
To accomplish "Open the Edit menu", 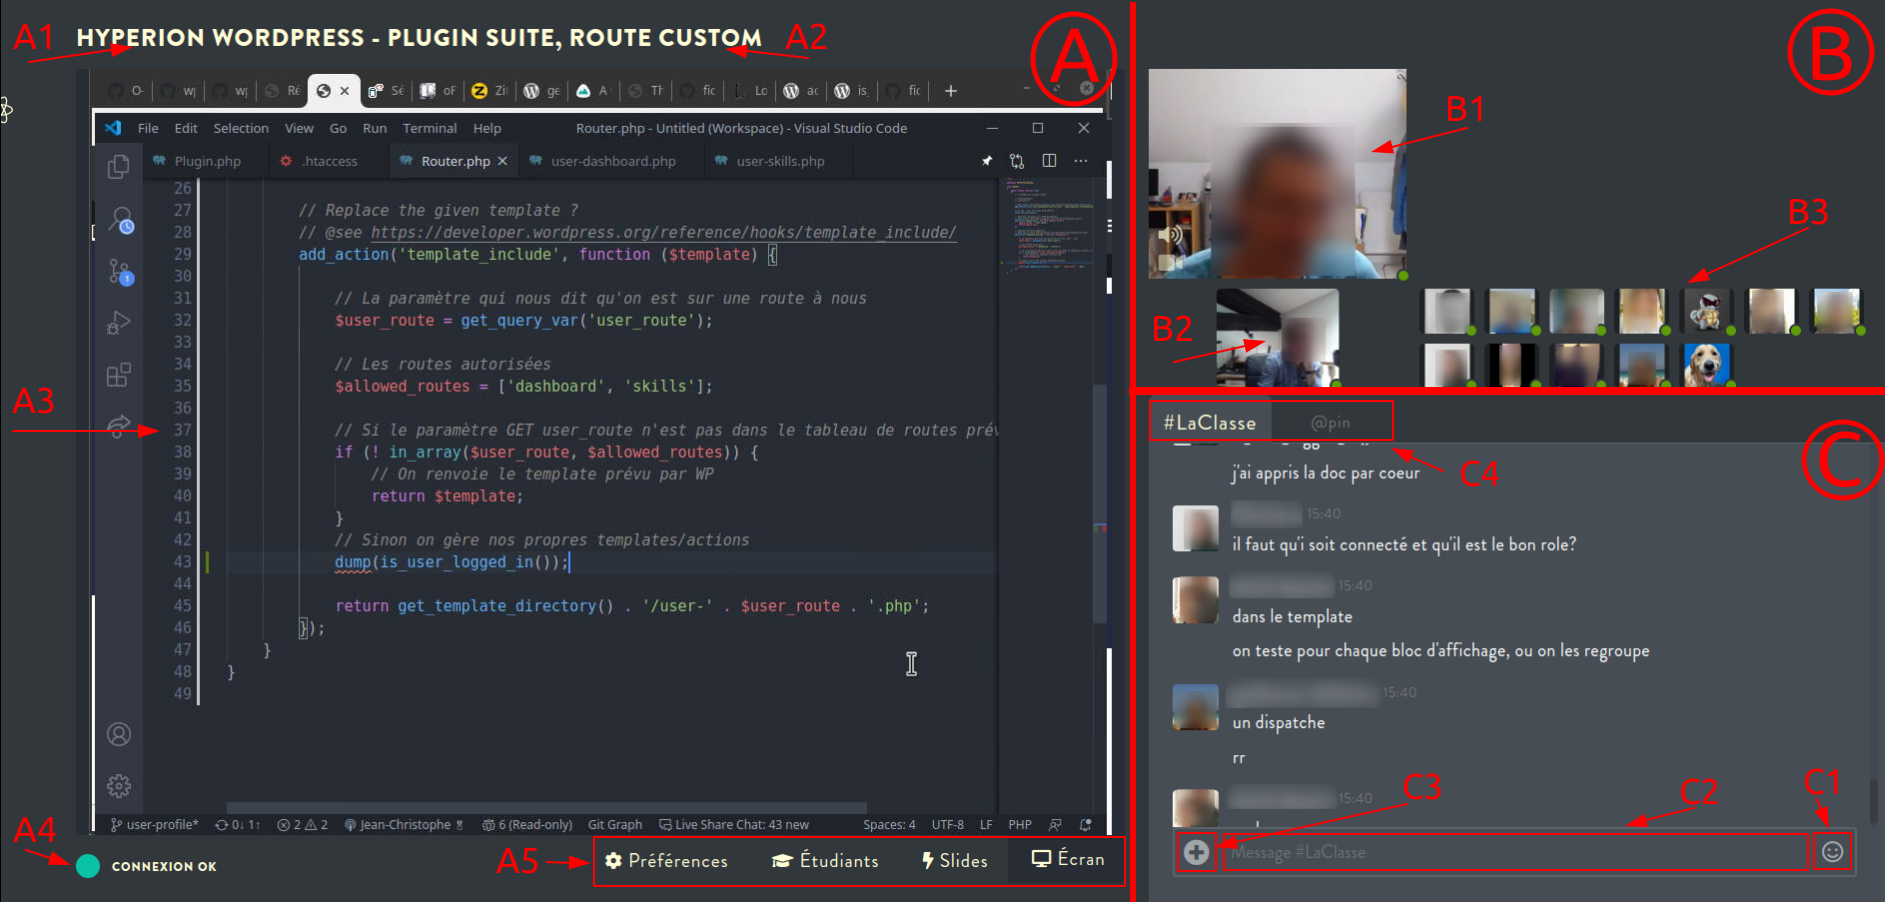I will tap(186, 128).
